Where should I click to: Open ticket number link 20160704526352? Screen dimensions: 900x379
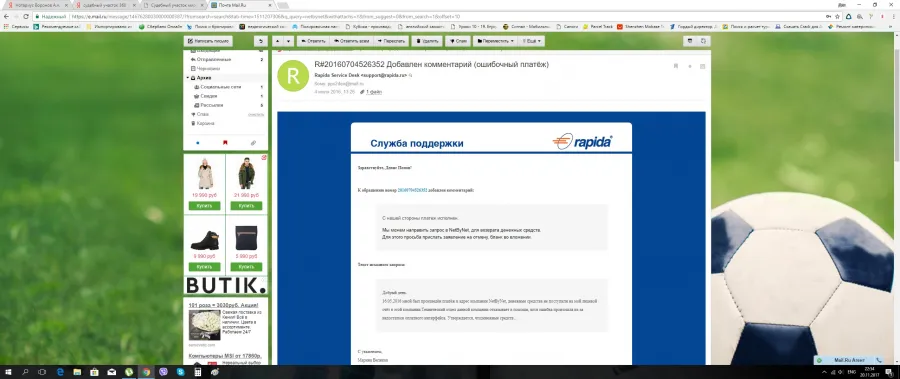click(x=412, y=190)
